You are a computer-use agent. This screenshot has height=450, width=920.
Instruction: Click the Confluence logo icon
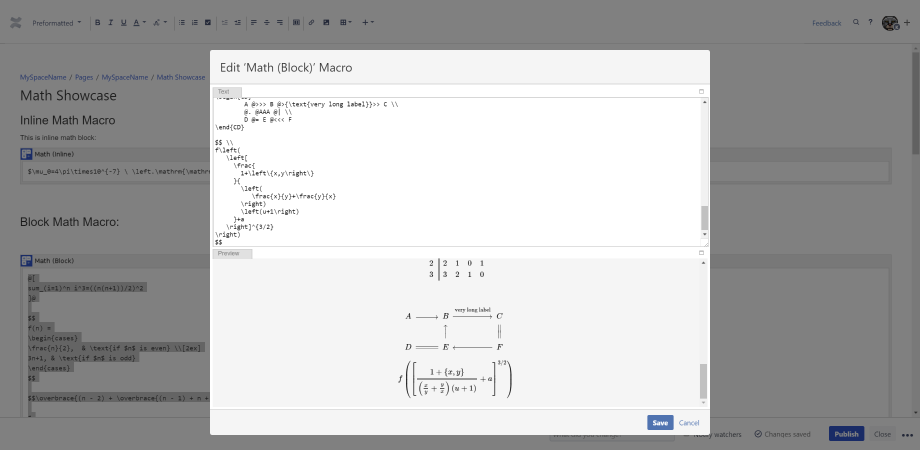coord(16,23)
